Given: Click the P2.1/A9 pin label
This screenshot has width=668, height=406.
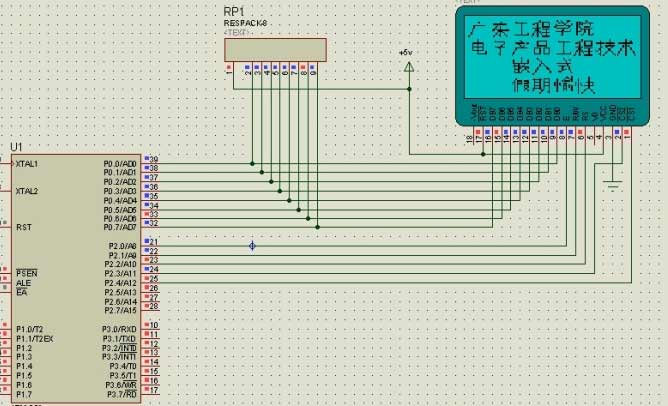Looking at the screenshot, I should tap(123, 256).
